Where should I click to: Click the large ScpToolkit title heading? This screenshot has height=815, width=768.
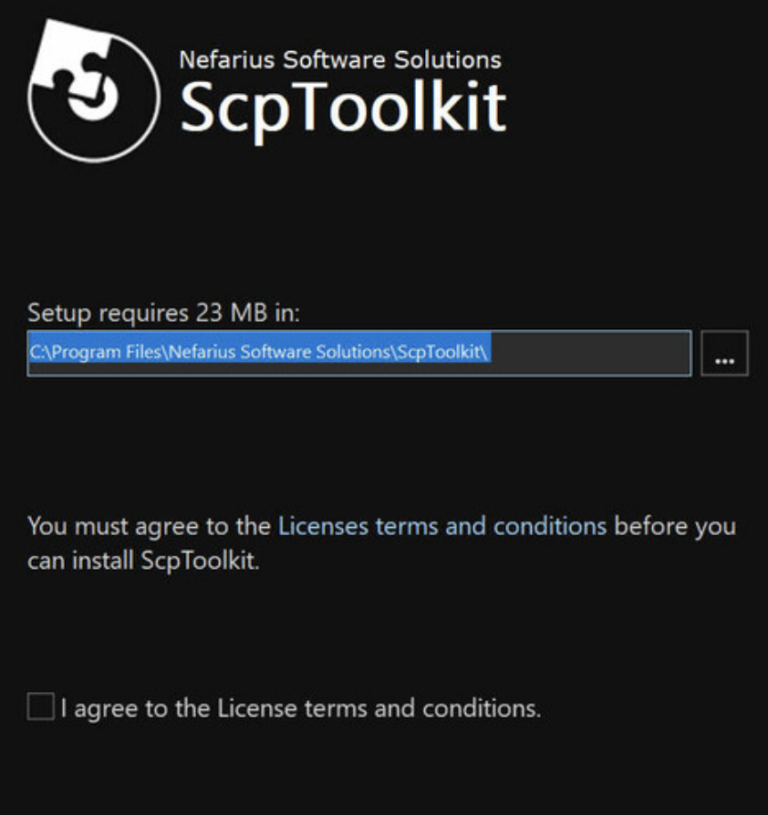click(342, 107)
